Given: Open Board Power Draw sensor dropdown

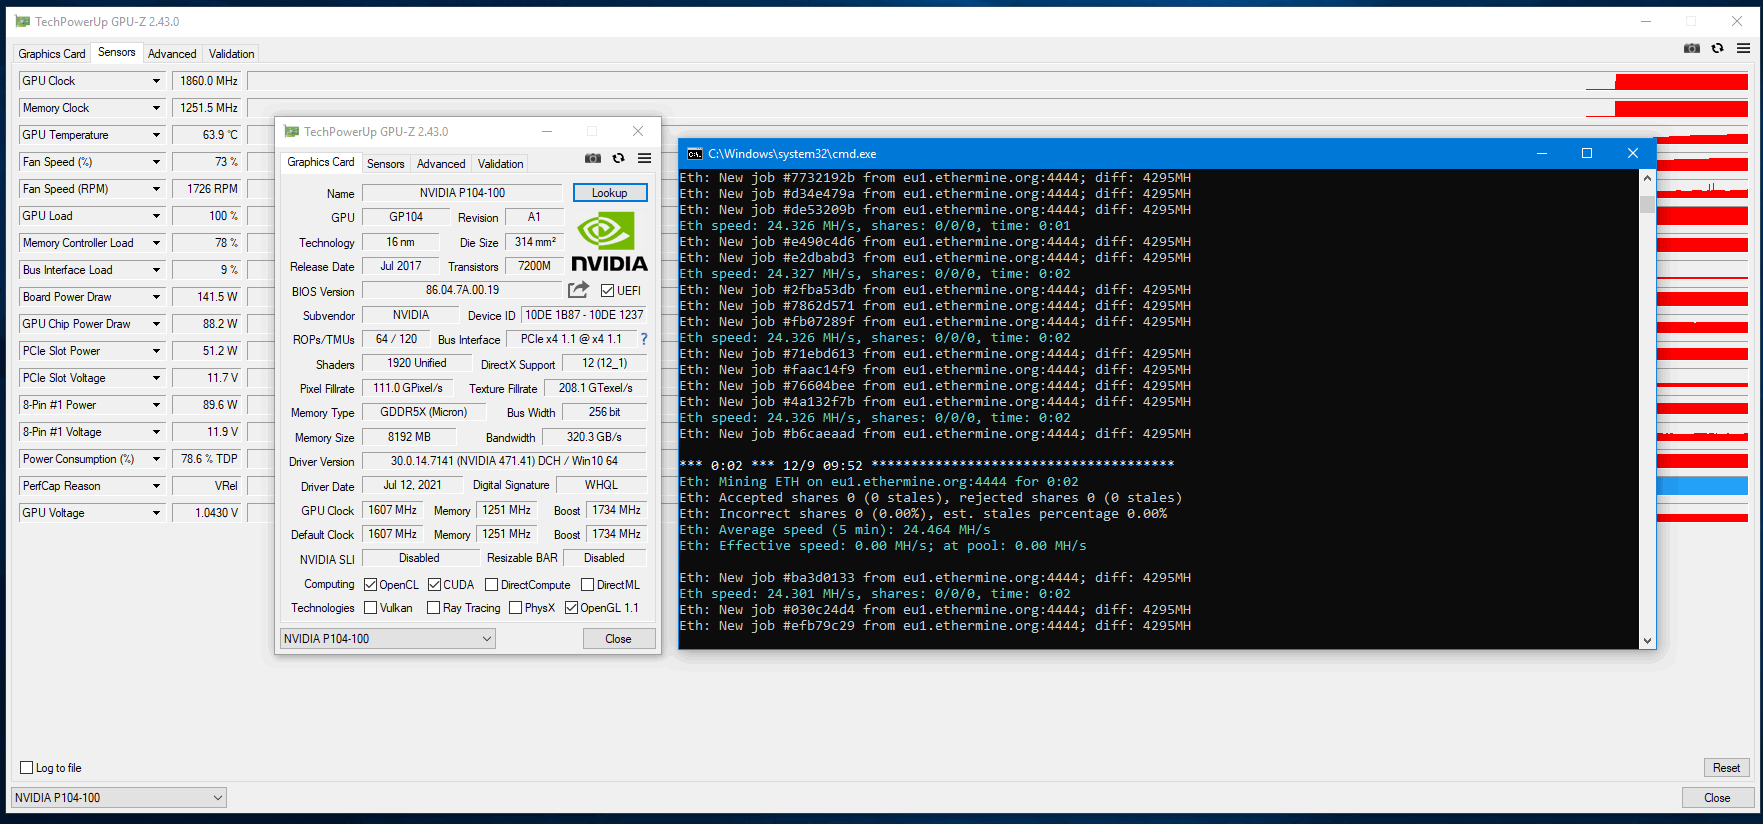Looking at the screenshot, I should [x=156, y=297].
